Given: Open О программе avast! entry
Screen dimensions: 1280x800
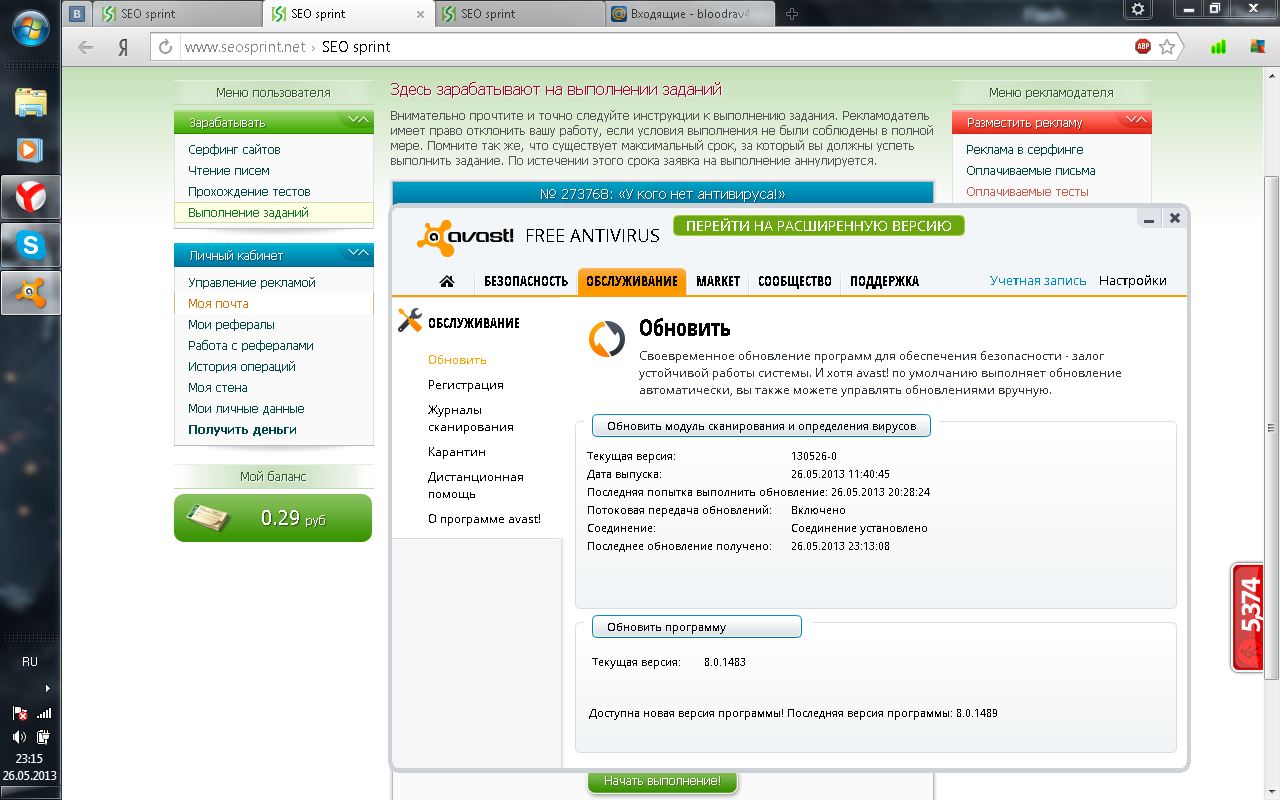Looking at the screenshot, I should point(484,519).
